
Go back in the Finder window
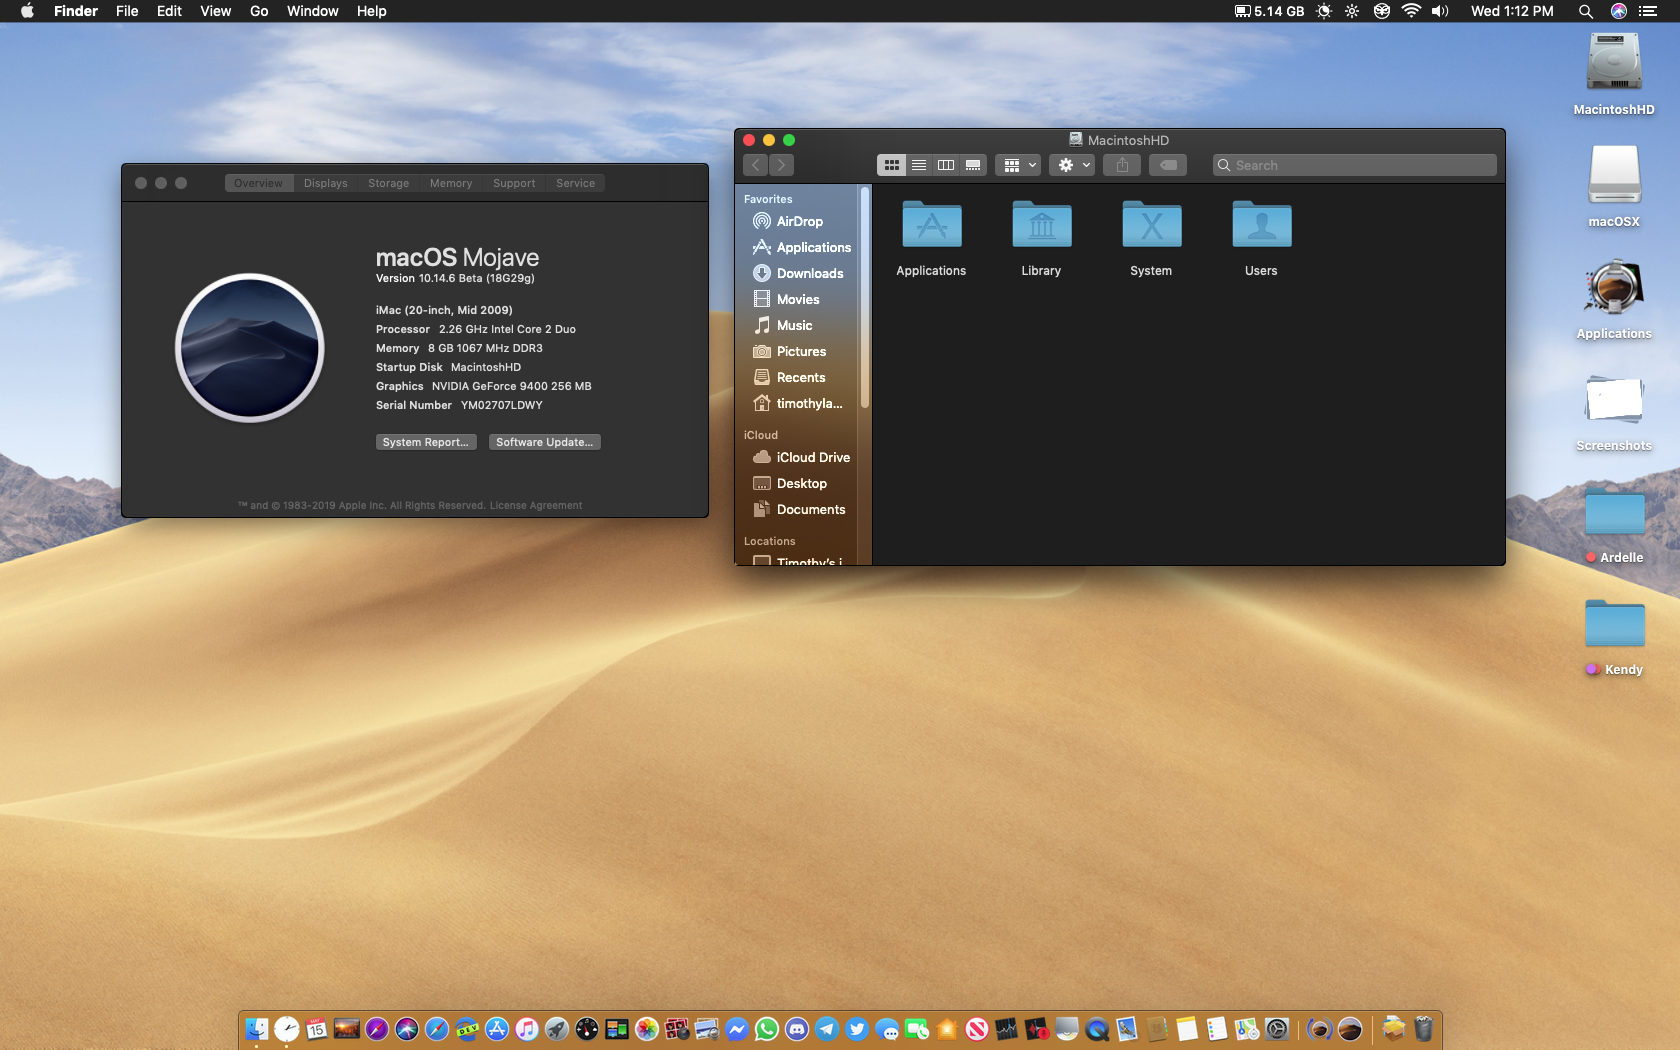click(756, 165)
